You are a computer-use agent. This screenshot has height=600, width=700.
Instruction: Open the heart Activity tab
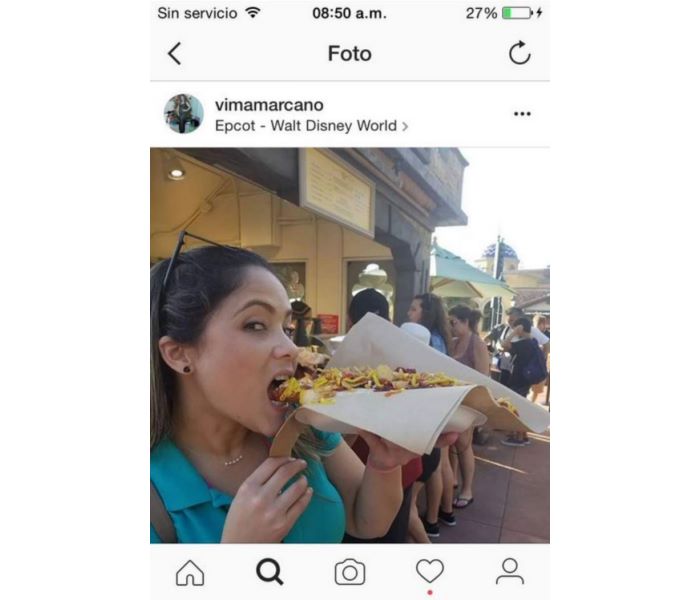point(430,571)
